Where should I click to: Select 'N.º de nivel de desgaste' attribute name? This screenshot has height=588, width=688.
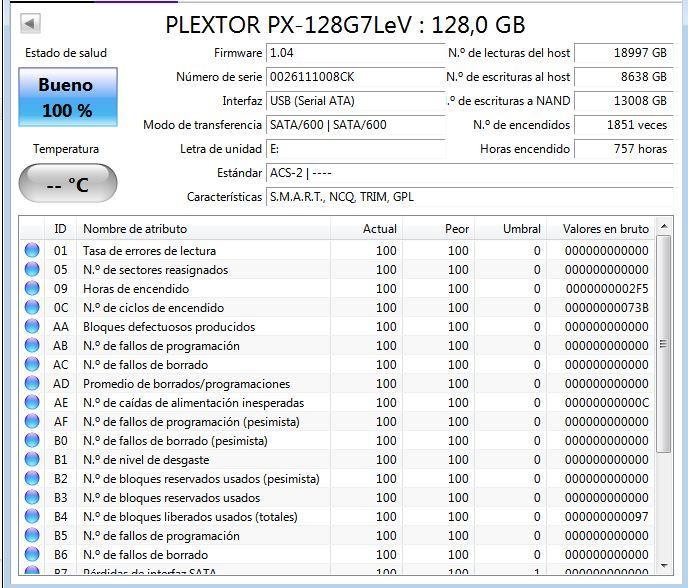click(x=146, y=460)
